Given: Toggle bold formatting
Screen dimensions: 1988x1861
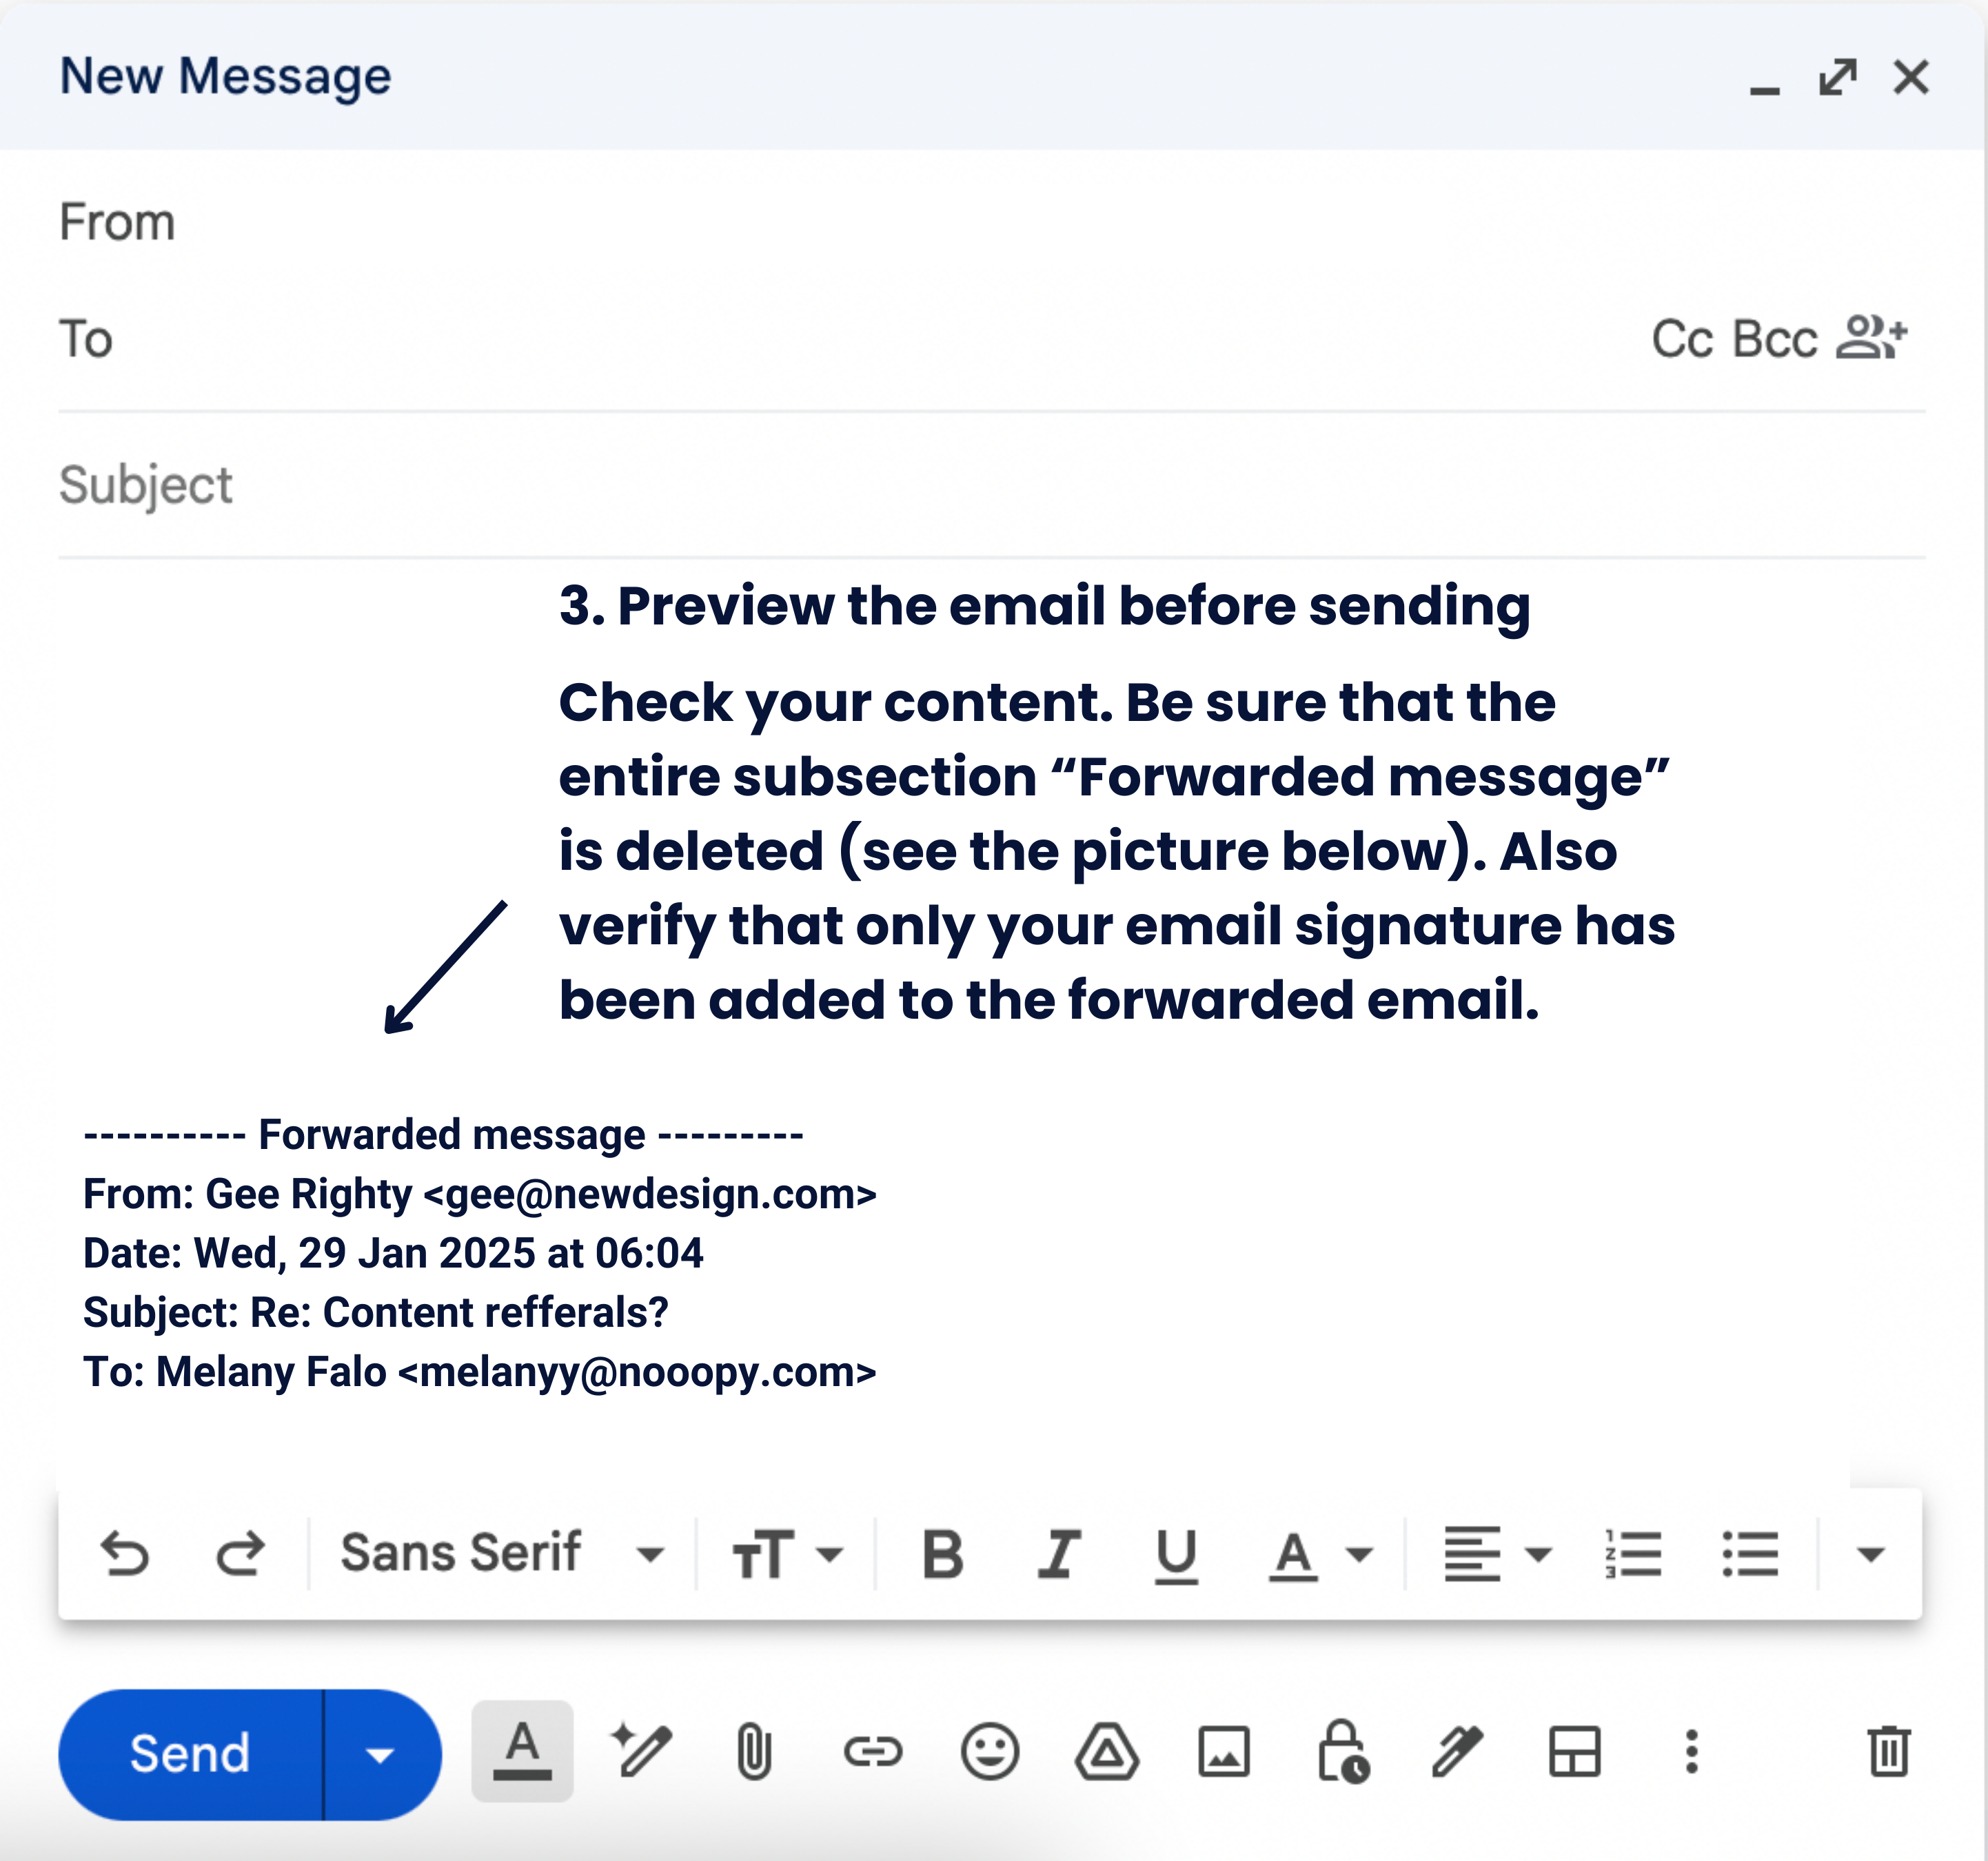Looking at the screenshot, I should tap(941, 1553).
